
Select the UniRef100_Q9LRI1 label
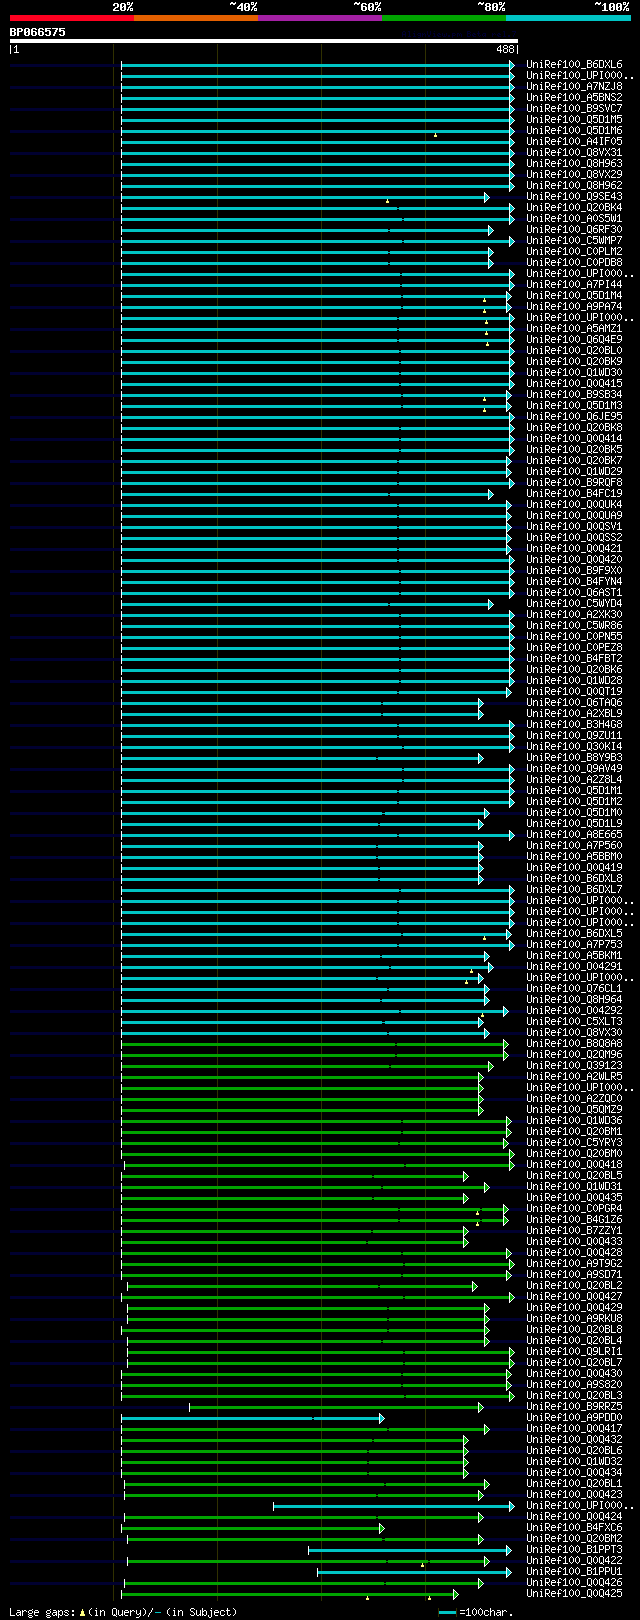point(574,1352)
